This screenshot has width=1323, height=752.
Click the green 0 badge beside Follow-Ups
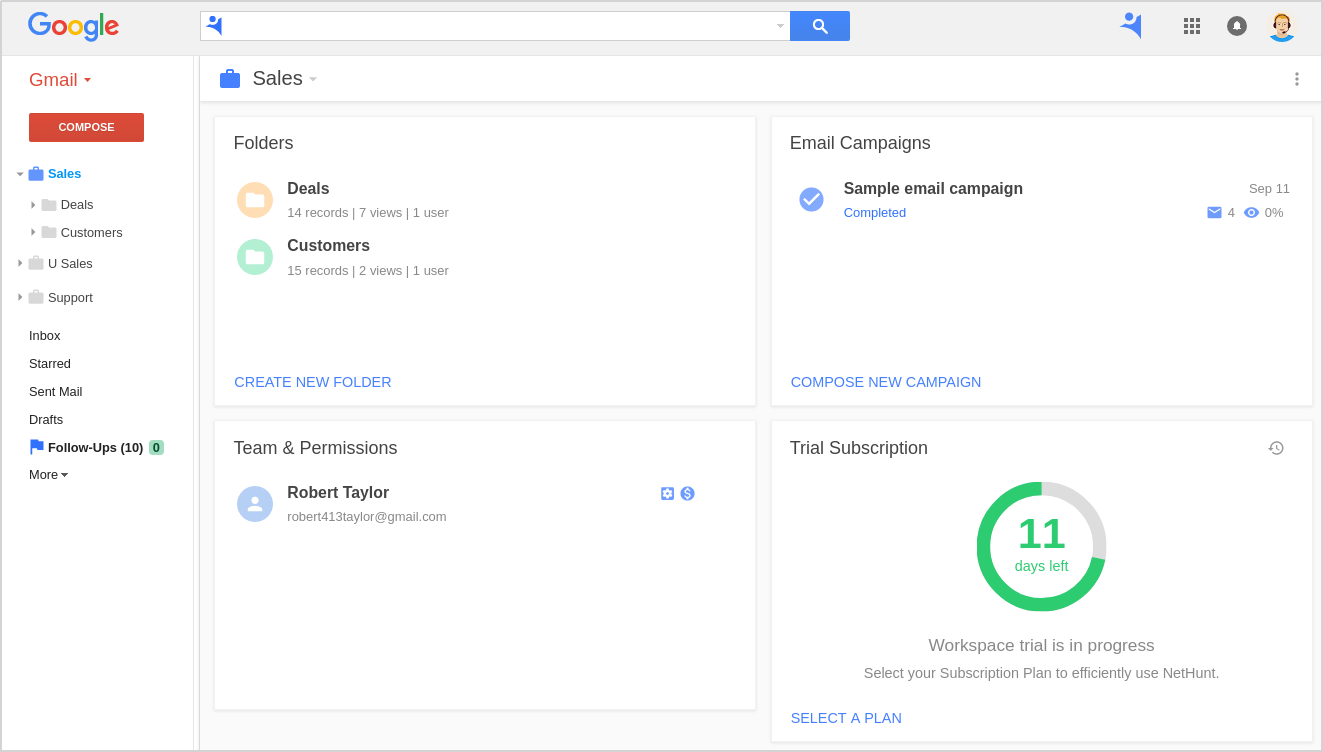point(156,448)
